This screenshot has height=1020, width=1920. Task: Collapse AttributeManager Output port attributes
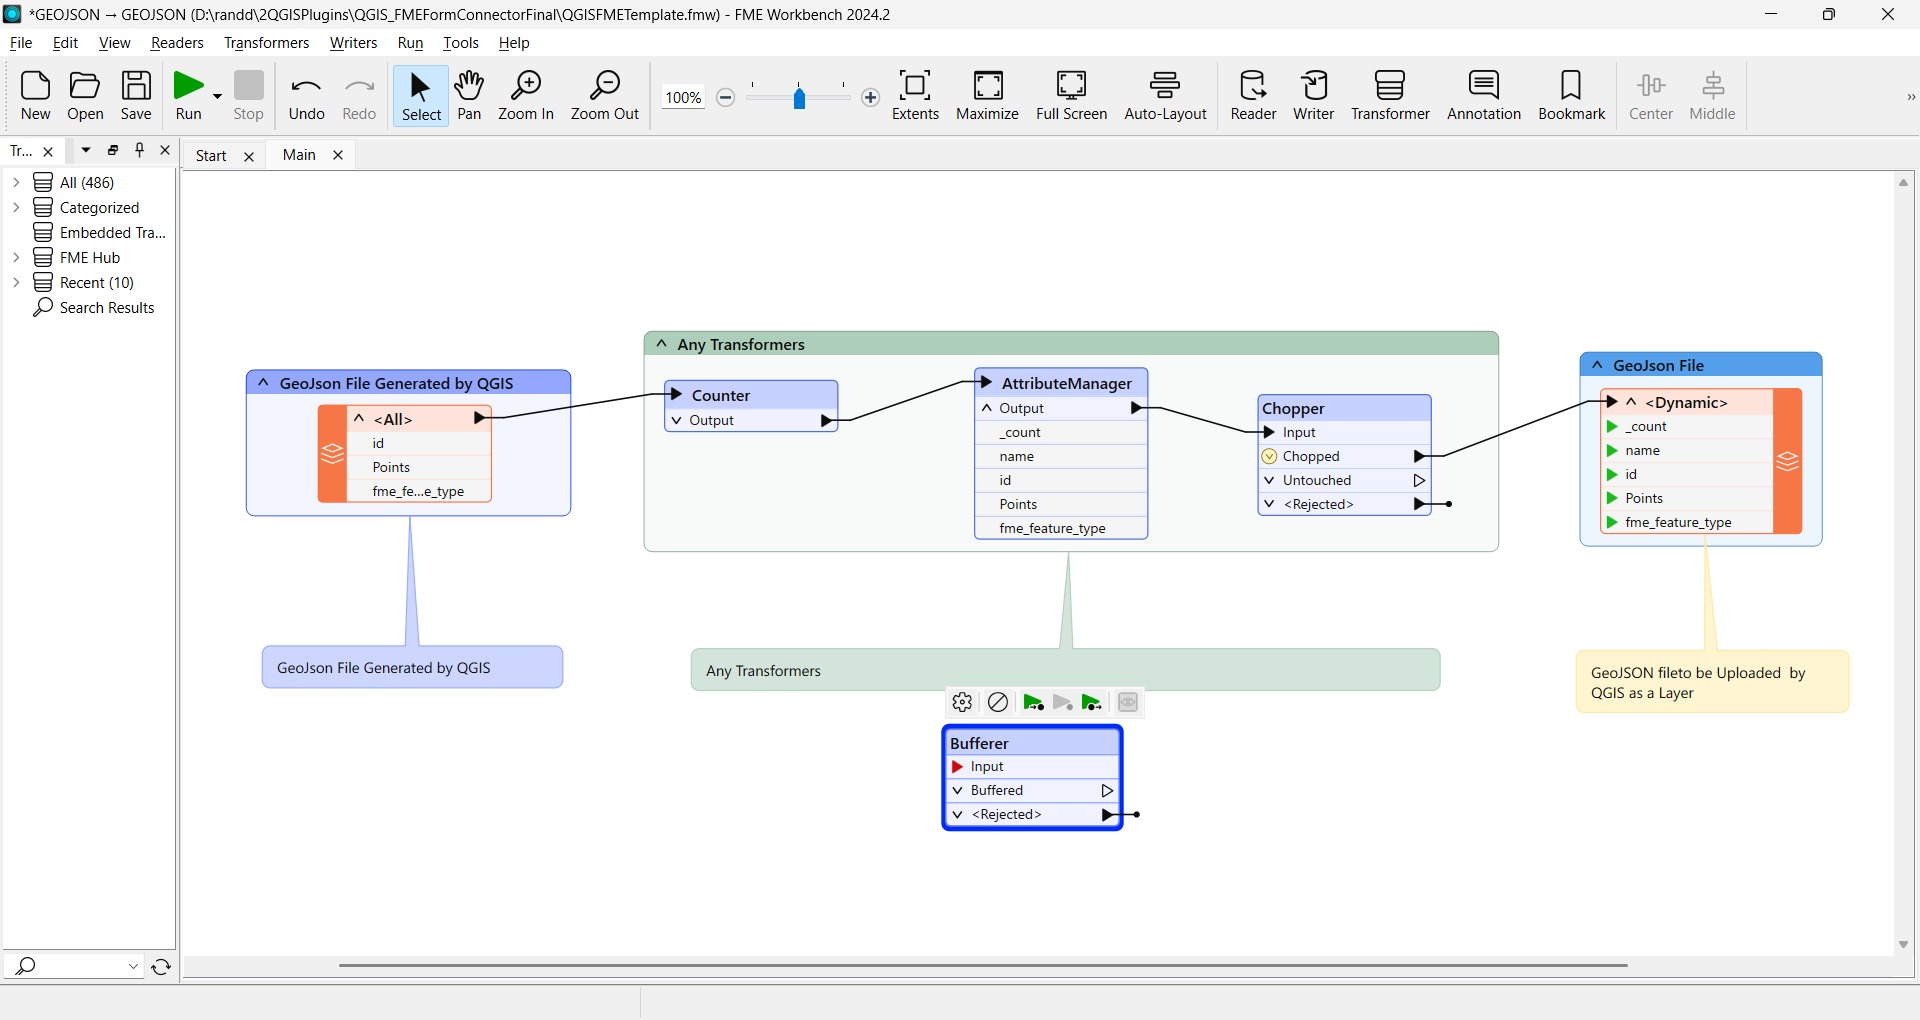pos(987,408)
